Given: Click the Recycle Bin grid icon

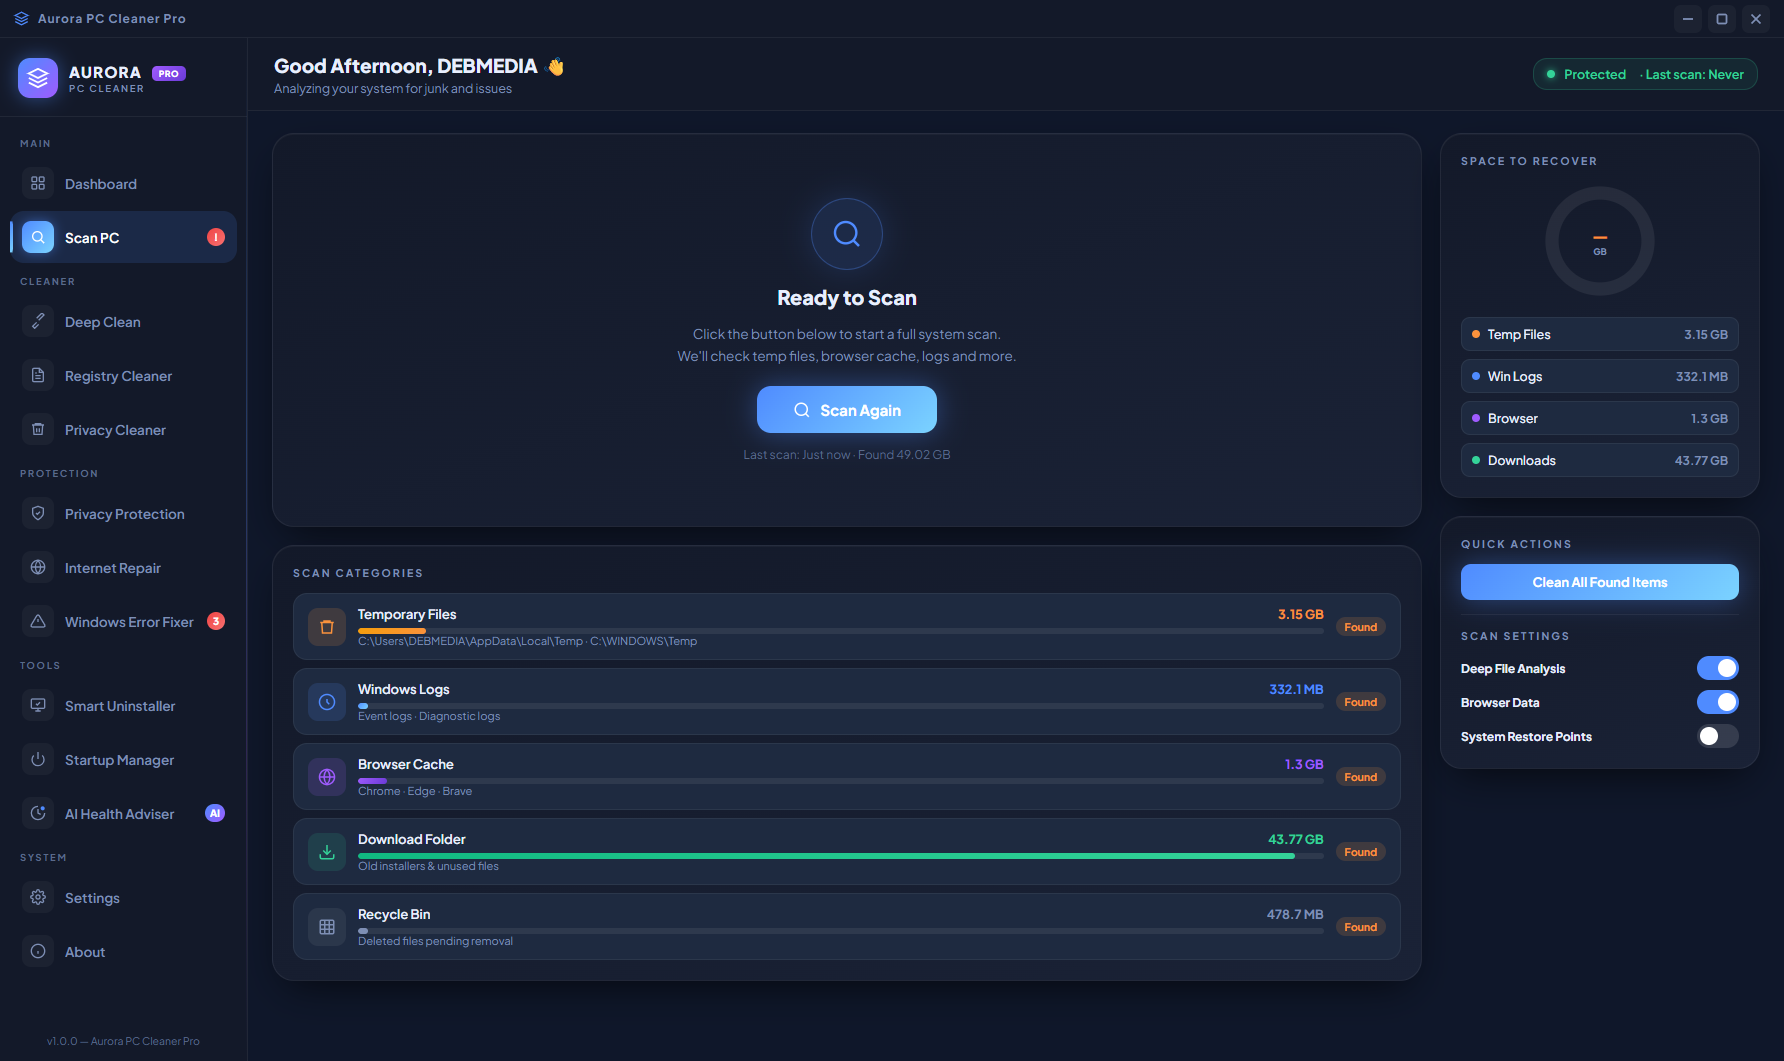Looking at the screenshot, I should (327, 927).
